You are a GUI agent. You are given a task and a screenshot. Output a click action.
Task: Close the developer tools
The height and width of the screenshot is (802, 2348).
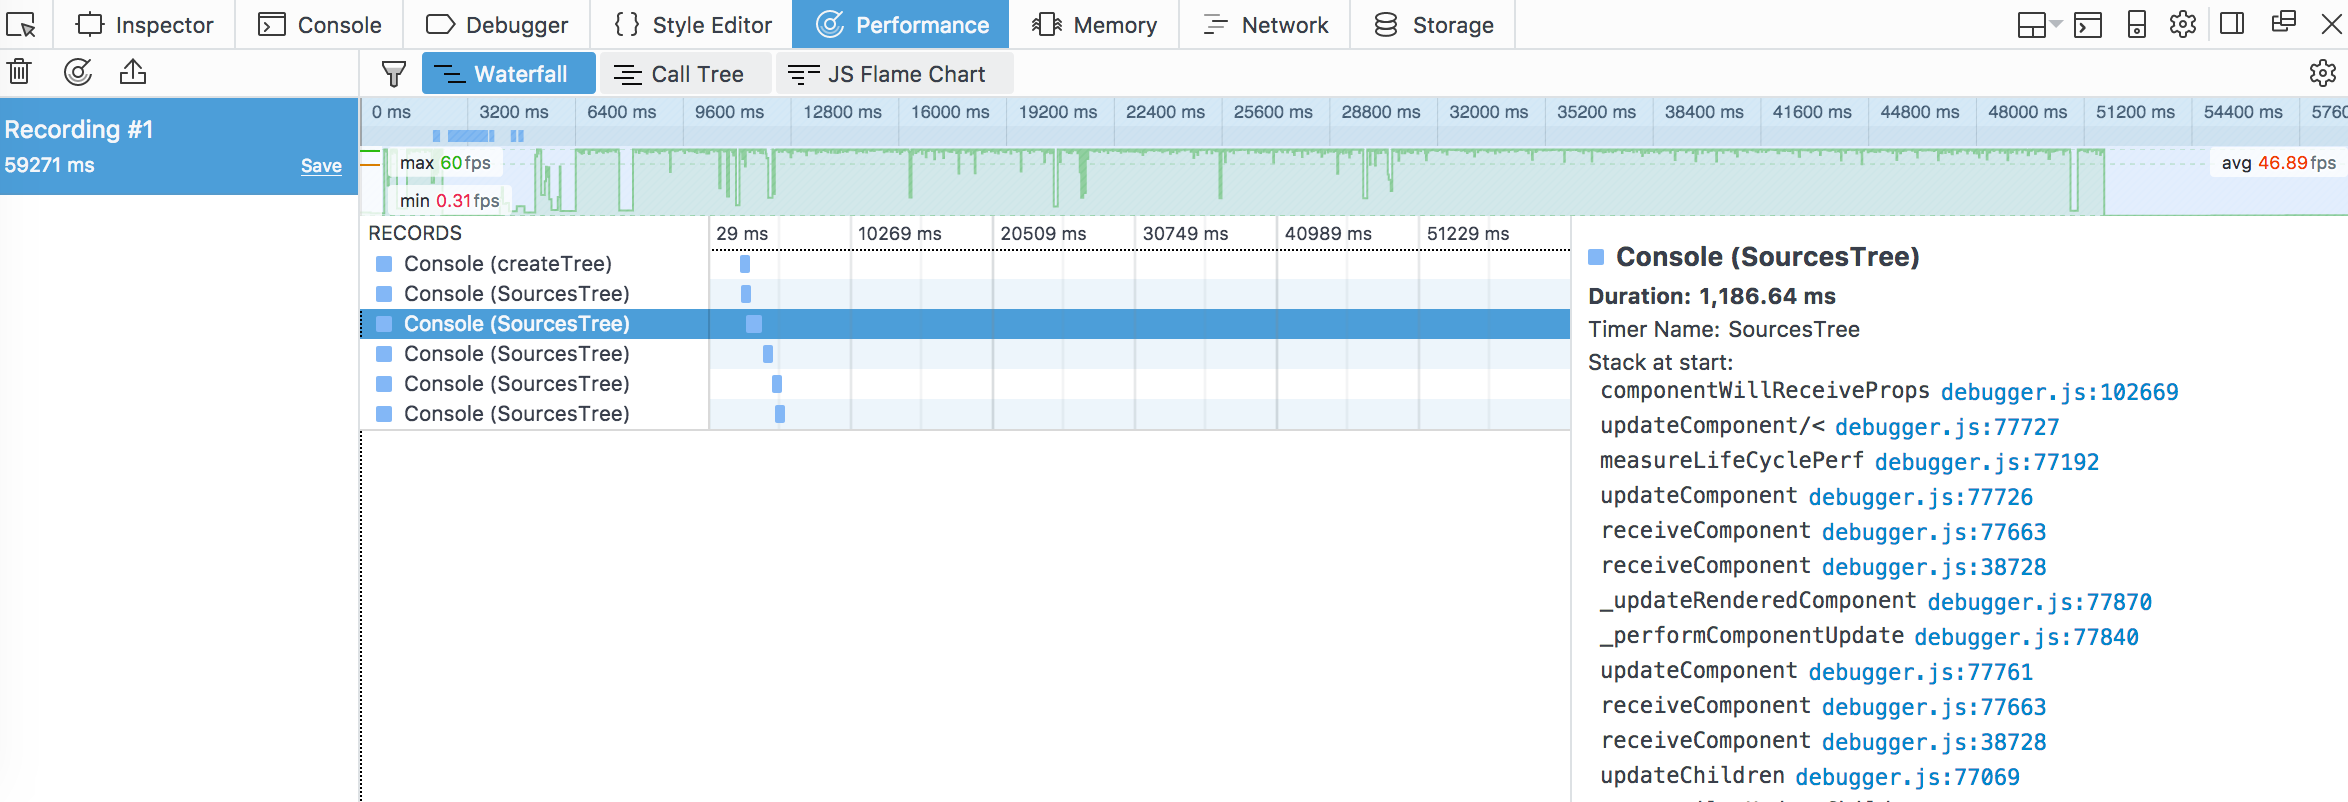(x=2331, y=24)
